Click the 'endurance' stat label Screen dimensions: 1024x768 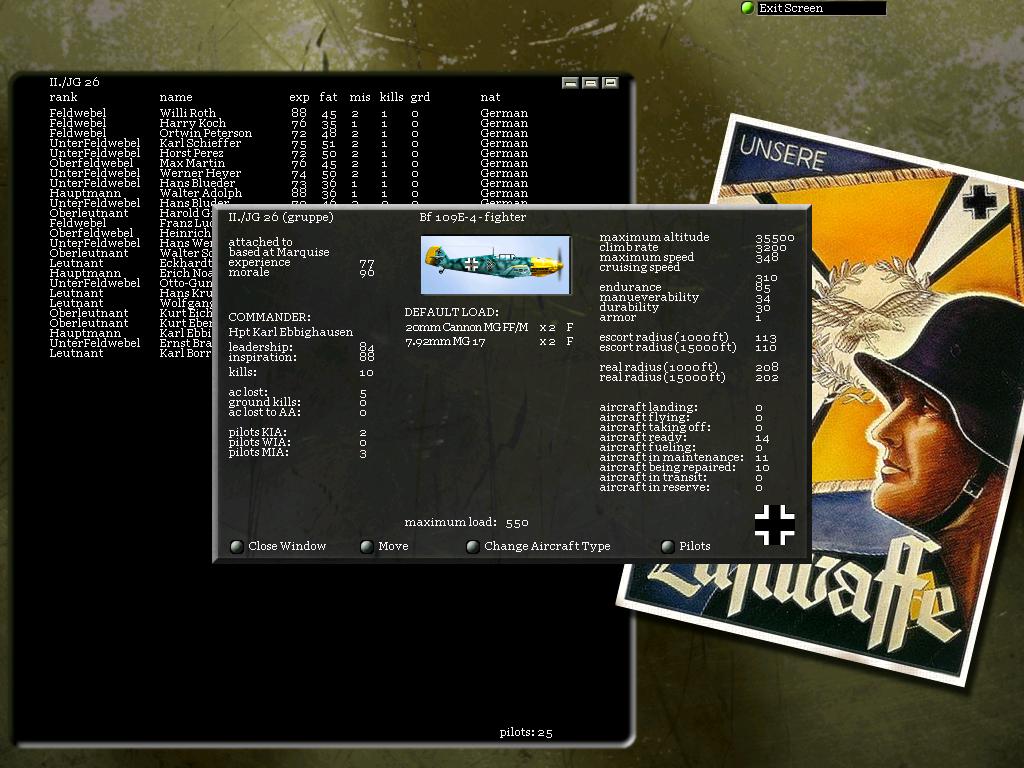[630, 287]
